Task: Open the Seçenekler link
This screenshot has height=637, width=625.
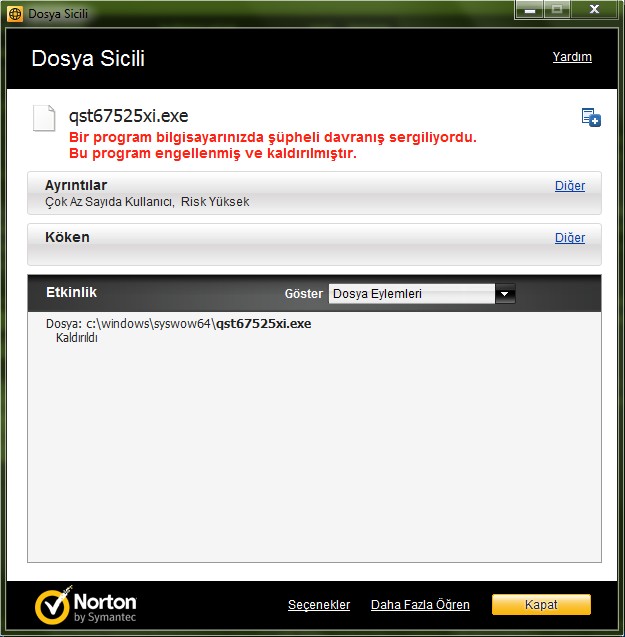Action: click(x=319, y=604)
